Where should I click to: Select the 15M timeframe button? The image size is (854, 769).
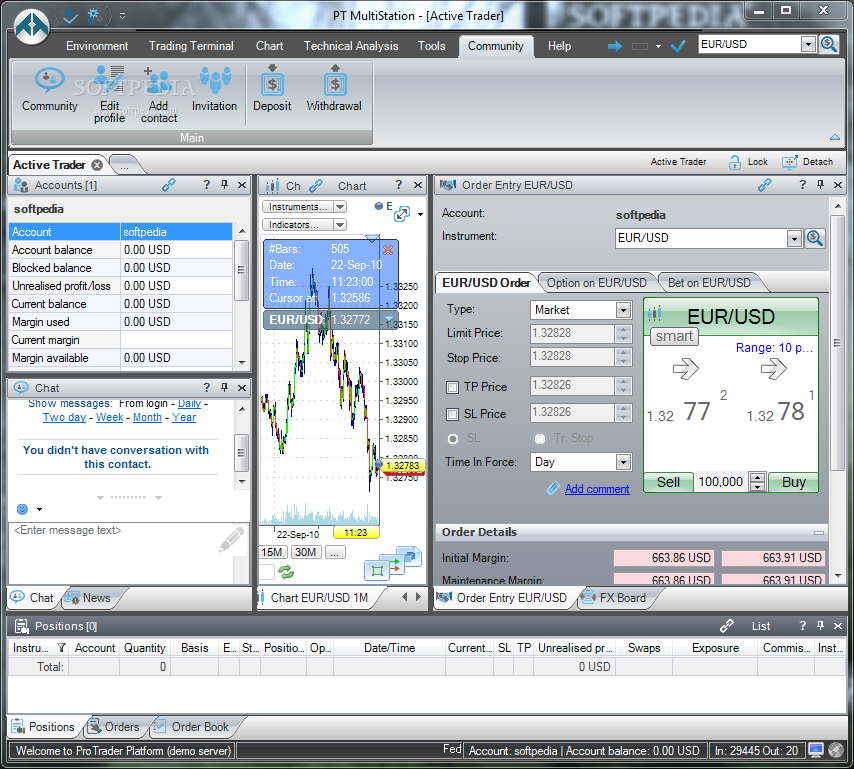[273, 552]
